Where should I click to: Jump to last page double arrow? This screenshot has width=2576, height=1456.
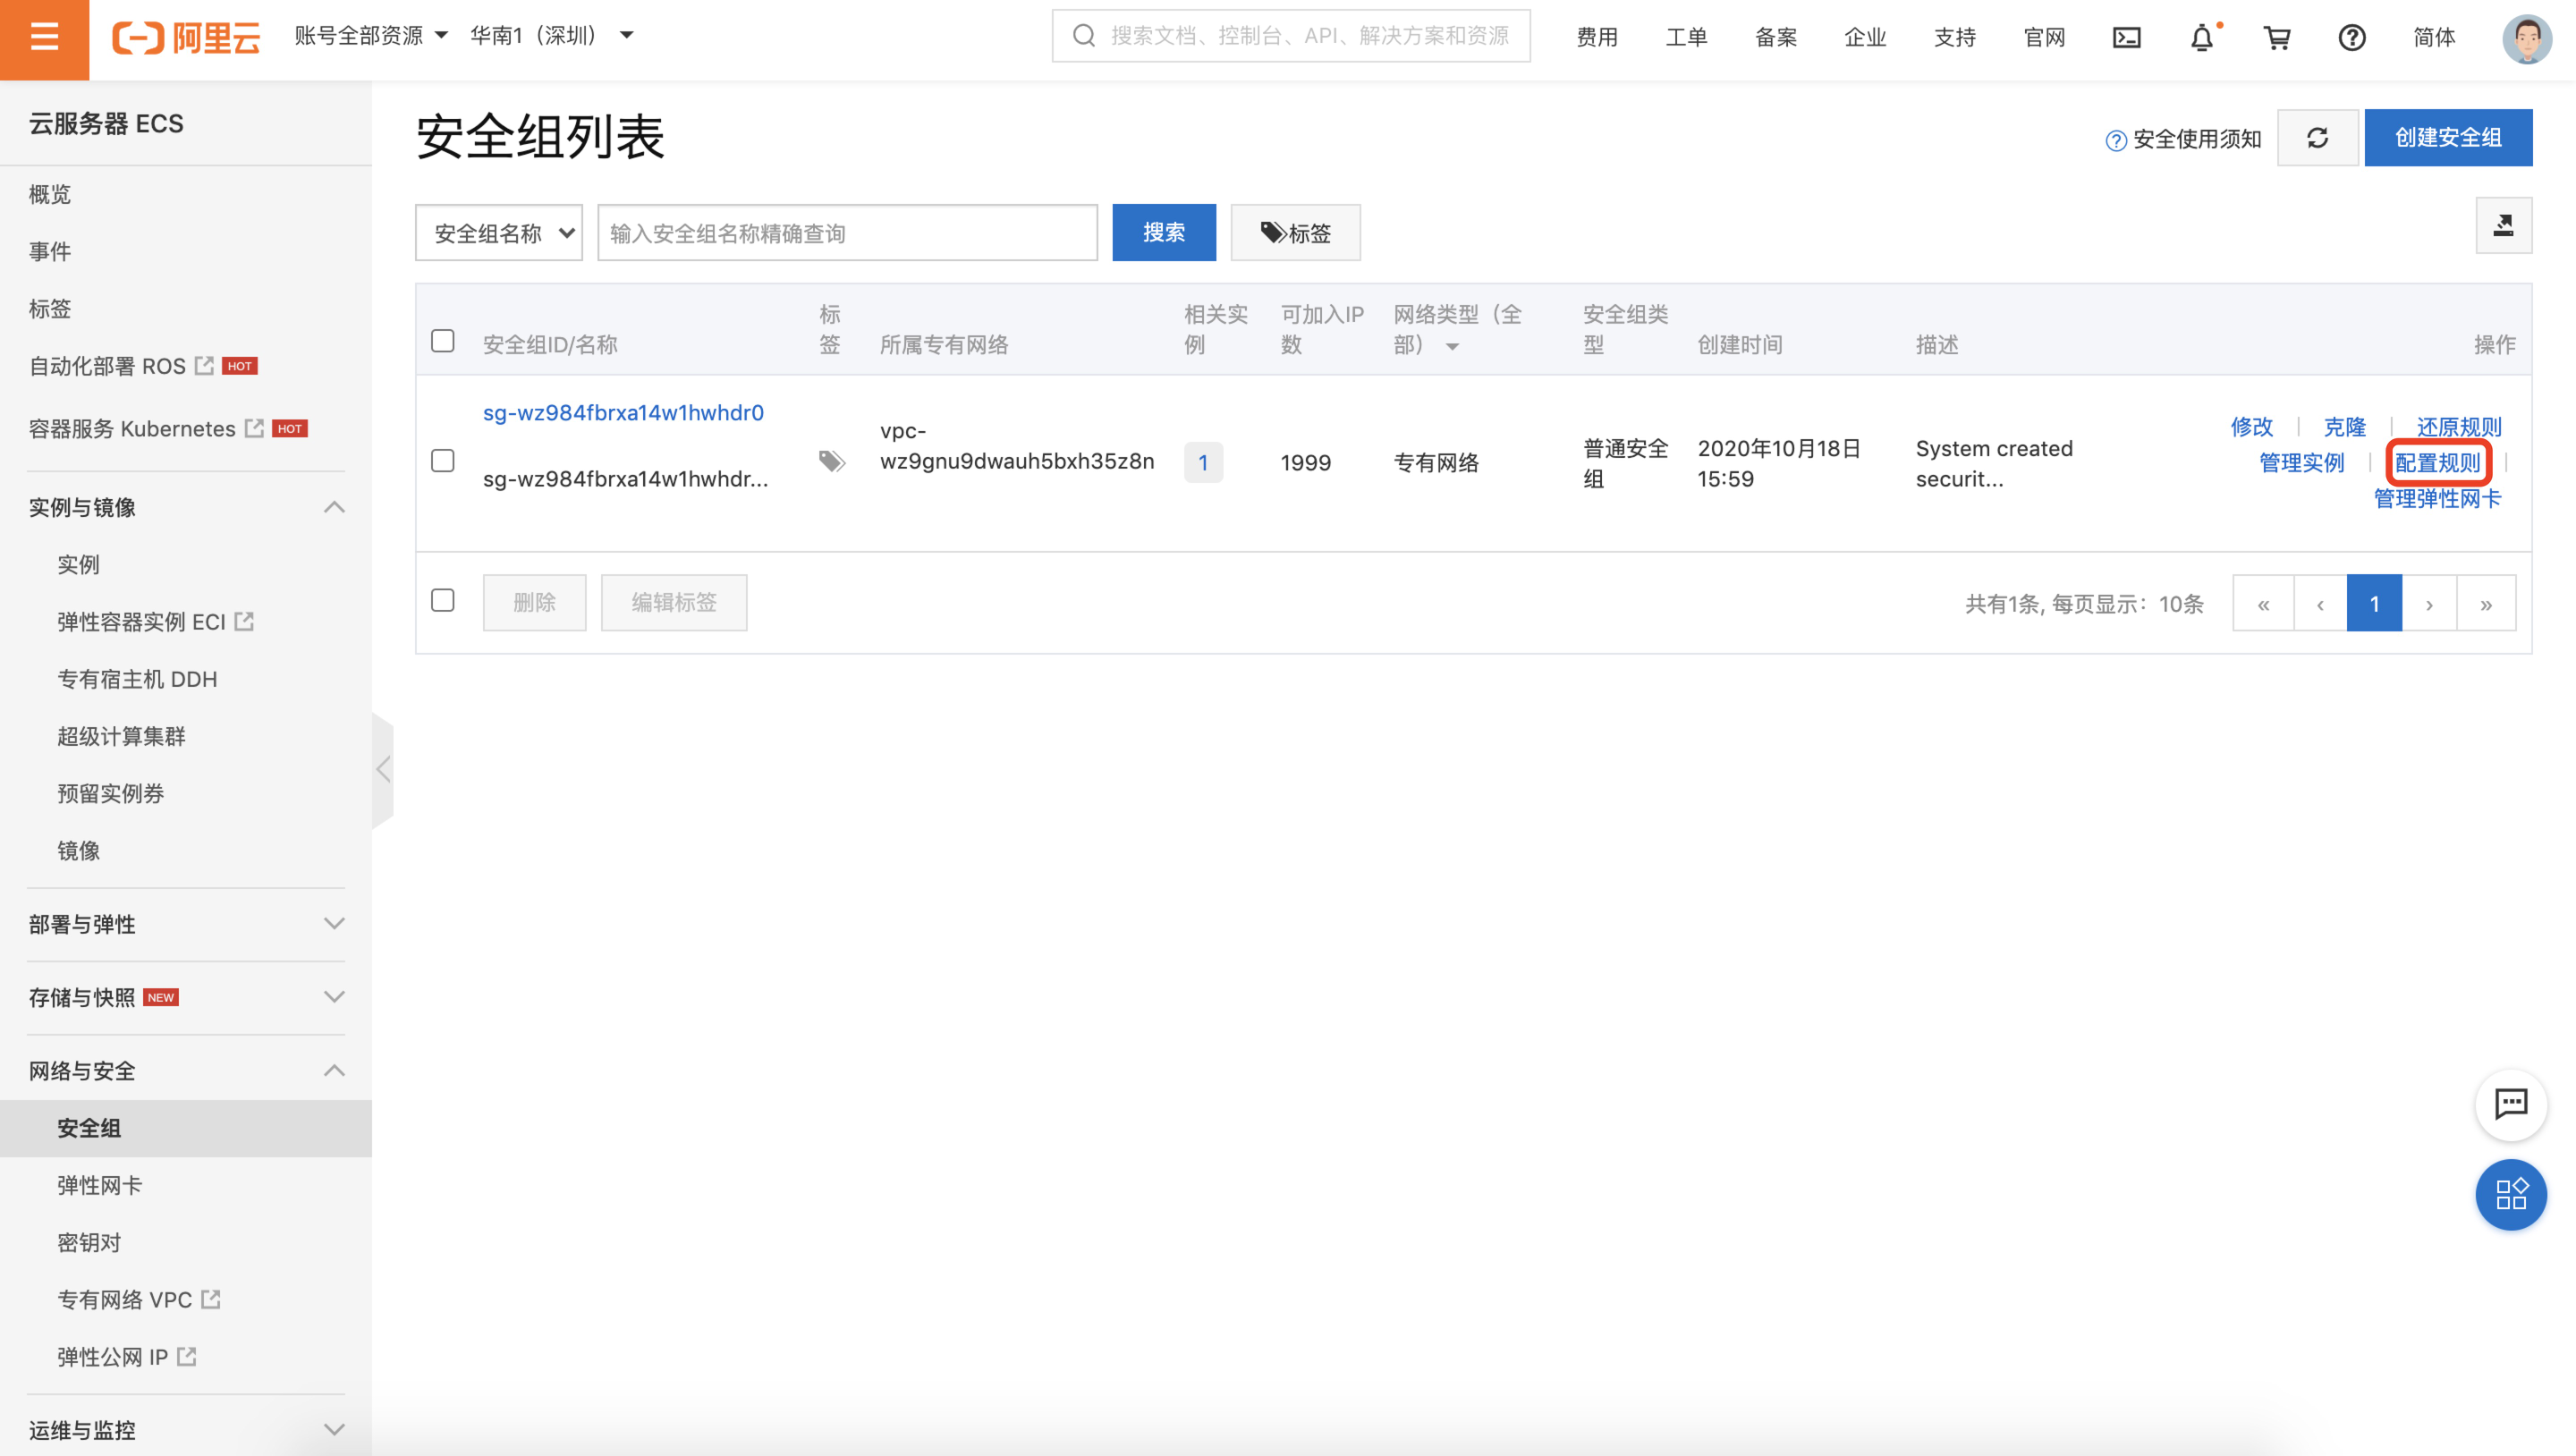click(x=2486, y=603)
